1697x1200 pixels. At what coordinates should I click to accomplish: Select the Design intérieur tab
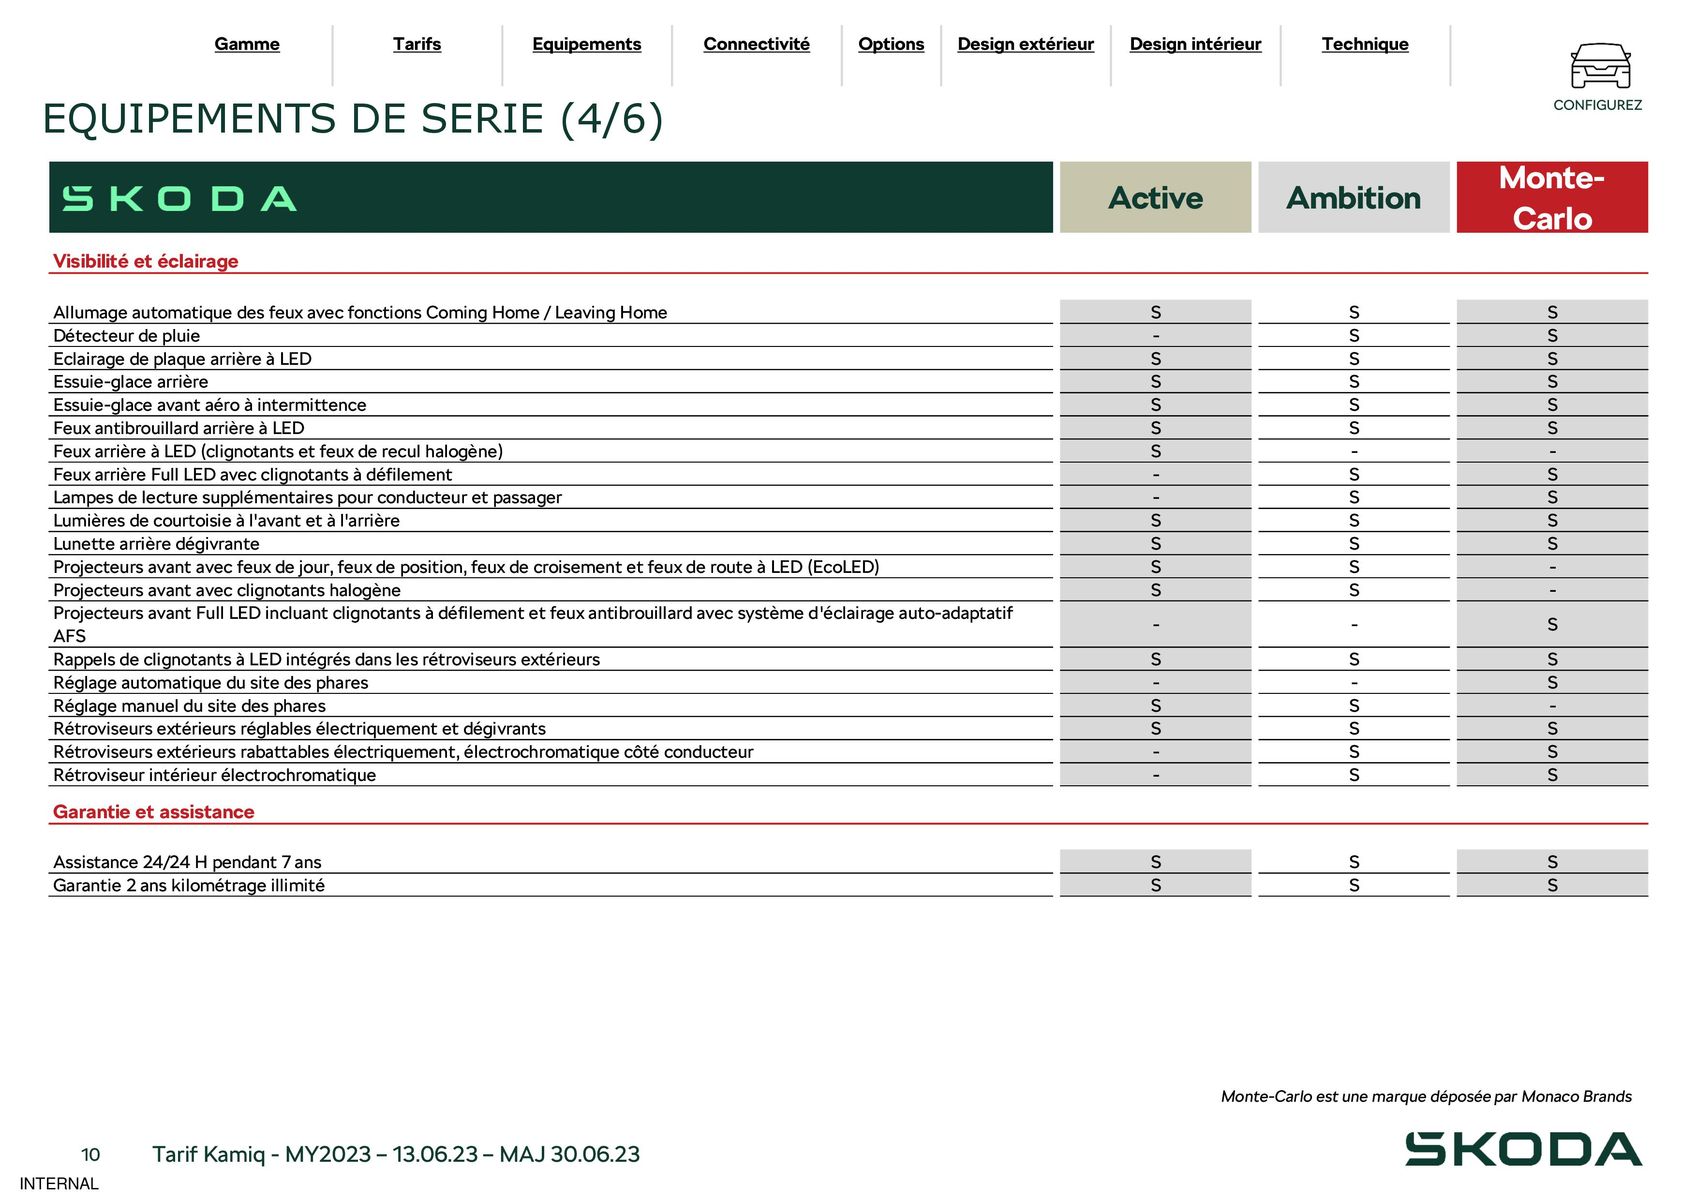(1196, 44)
